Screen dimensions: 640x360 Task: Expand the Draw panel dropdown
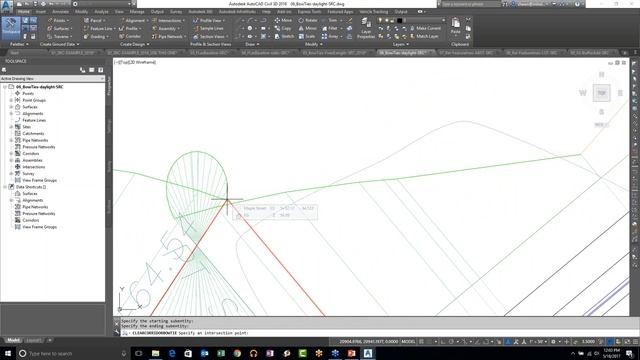coord(252,44)
